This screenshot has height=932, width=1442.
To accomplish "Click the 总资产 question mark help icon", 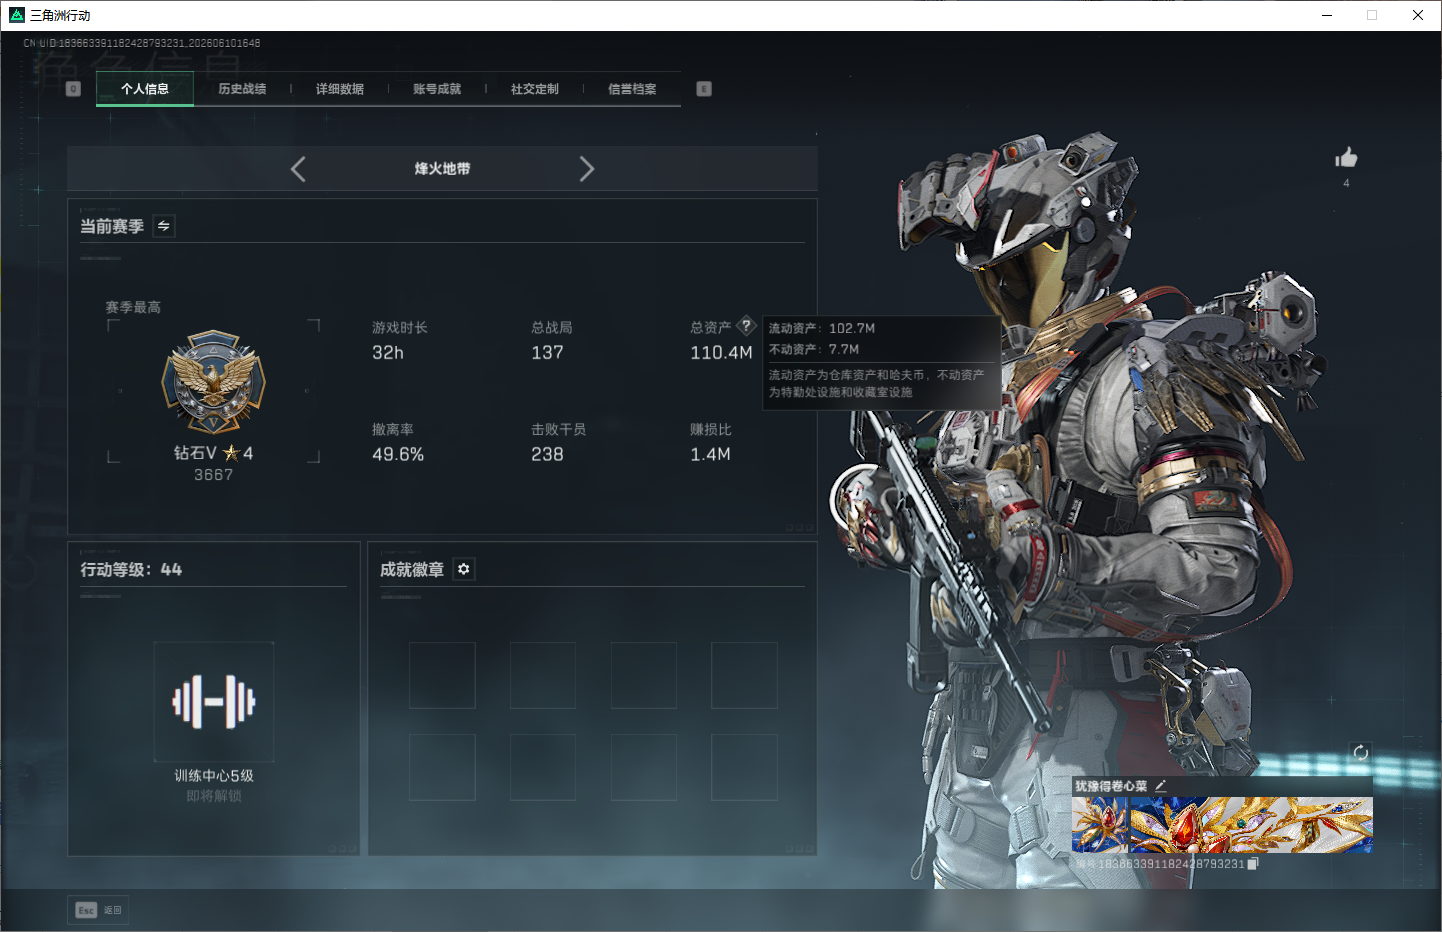I will tap(746, 326).
